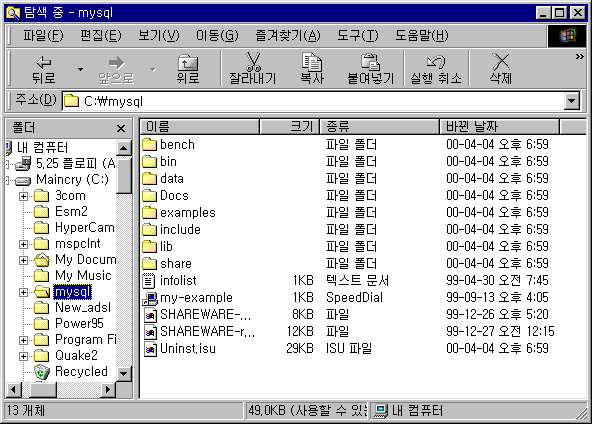Sort by 바뀐 날짜 column header
This screenshot has width=592, height=424.
[499, 126]
